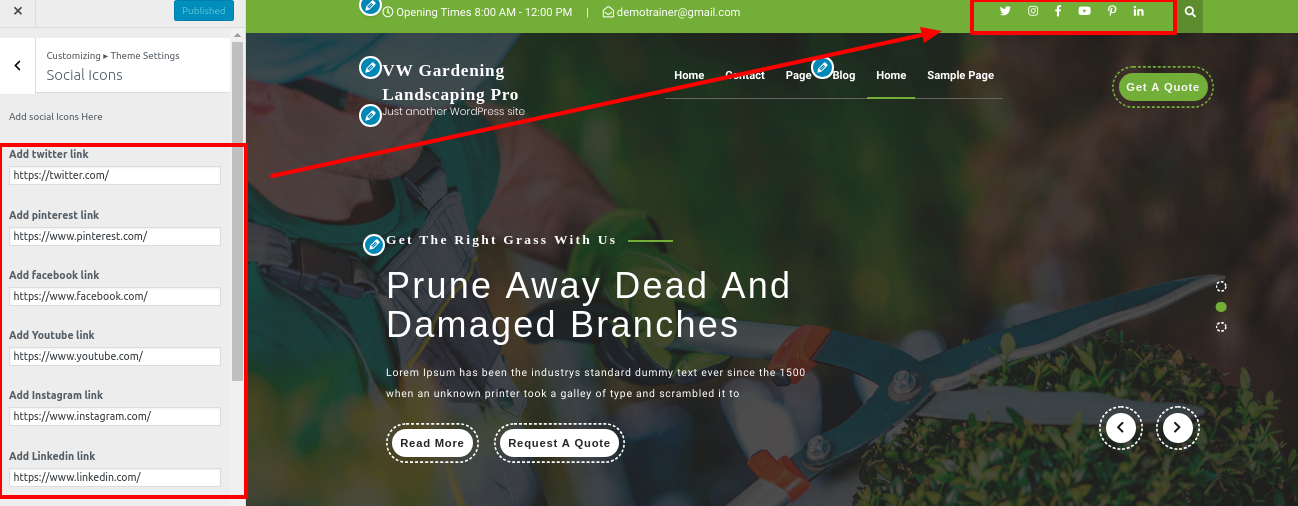The height and width of the screenshot is (506, 1298).
Task: Edit the site title with pencil shortcut
Action: click(370, 69)
